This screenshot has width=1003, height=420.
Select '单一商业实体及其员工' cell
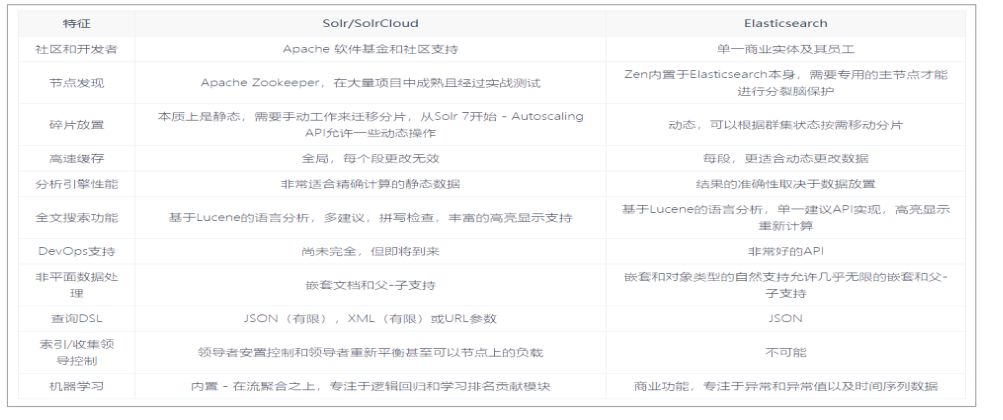786,49
